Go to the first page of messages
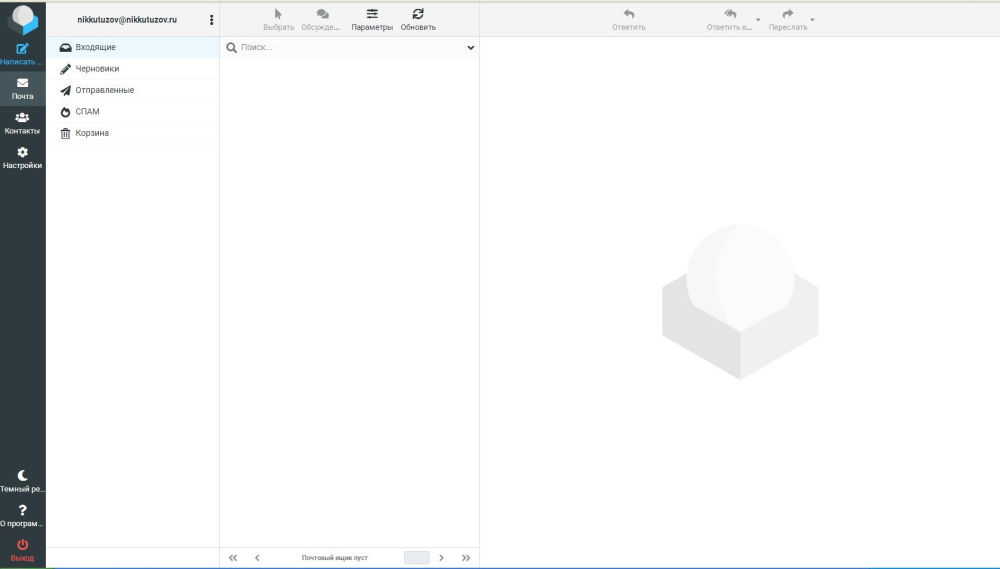Screen dimensions: 1000x569 point(233,558)
